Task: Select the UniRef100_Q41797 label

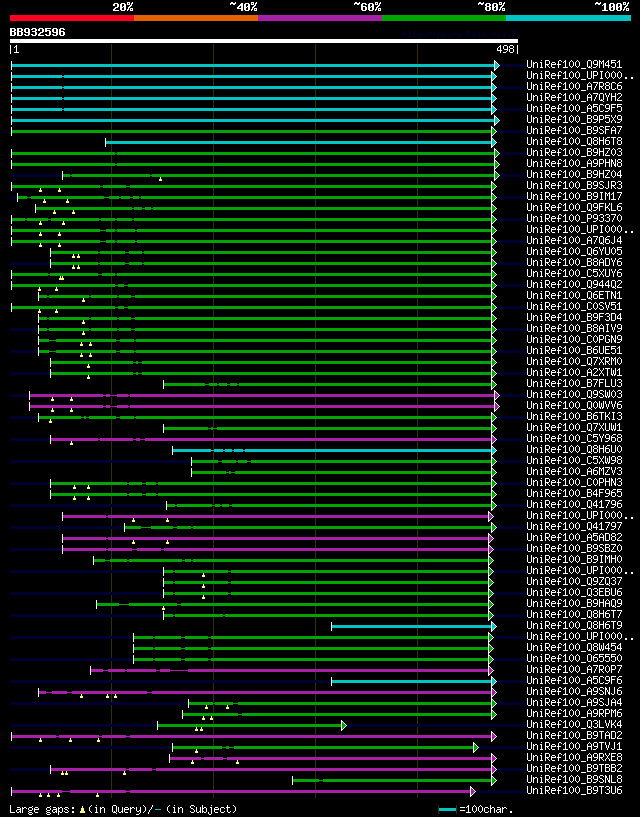Action: 574,526
